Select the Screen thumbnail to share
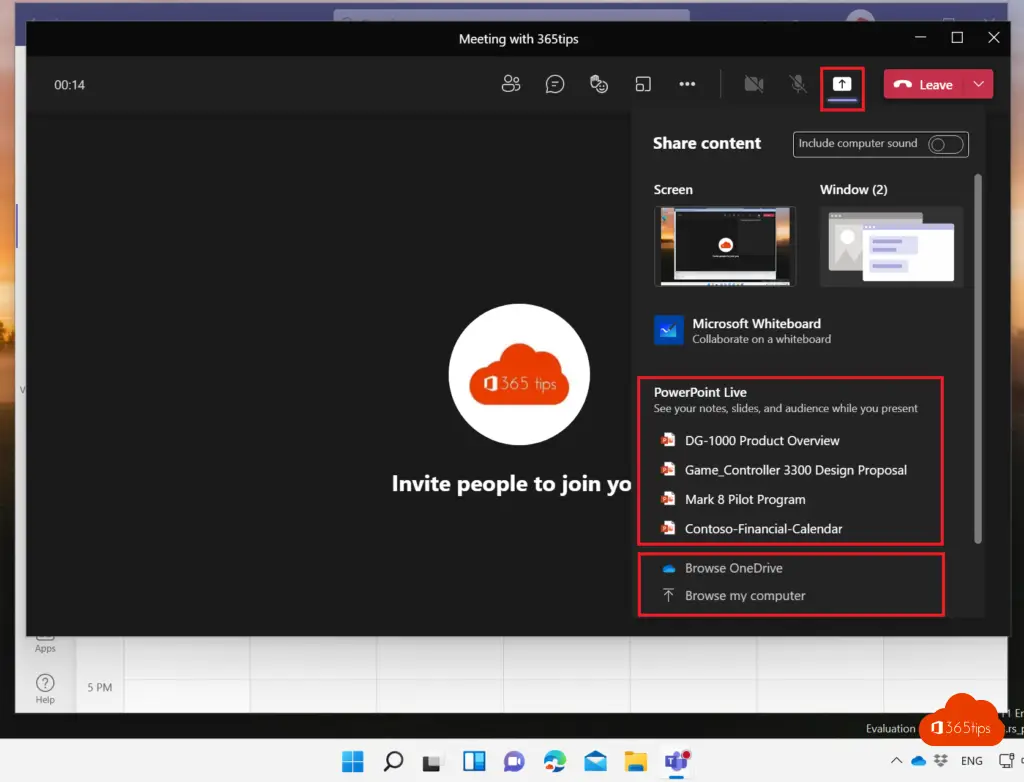1024x782 pixels. point(725,246)
